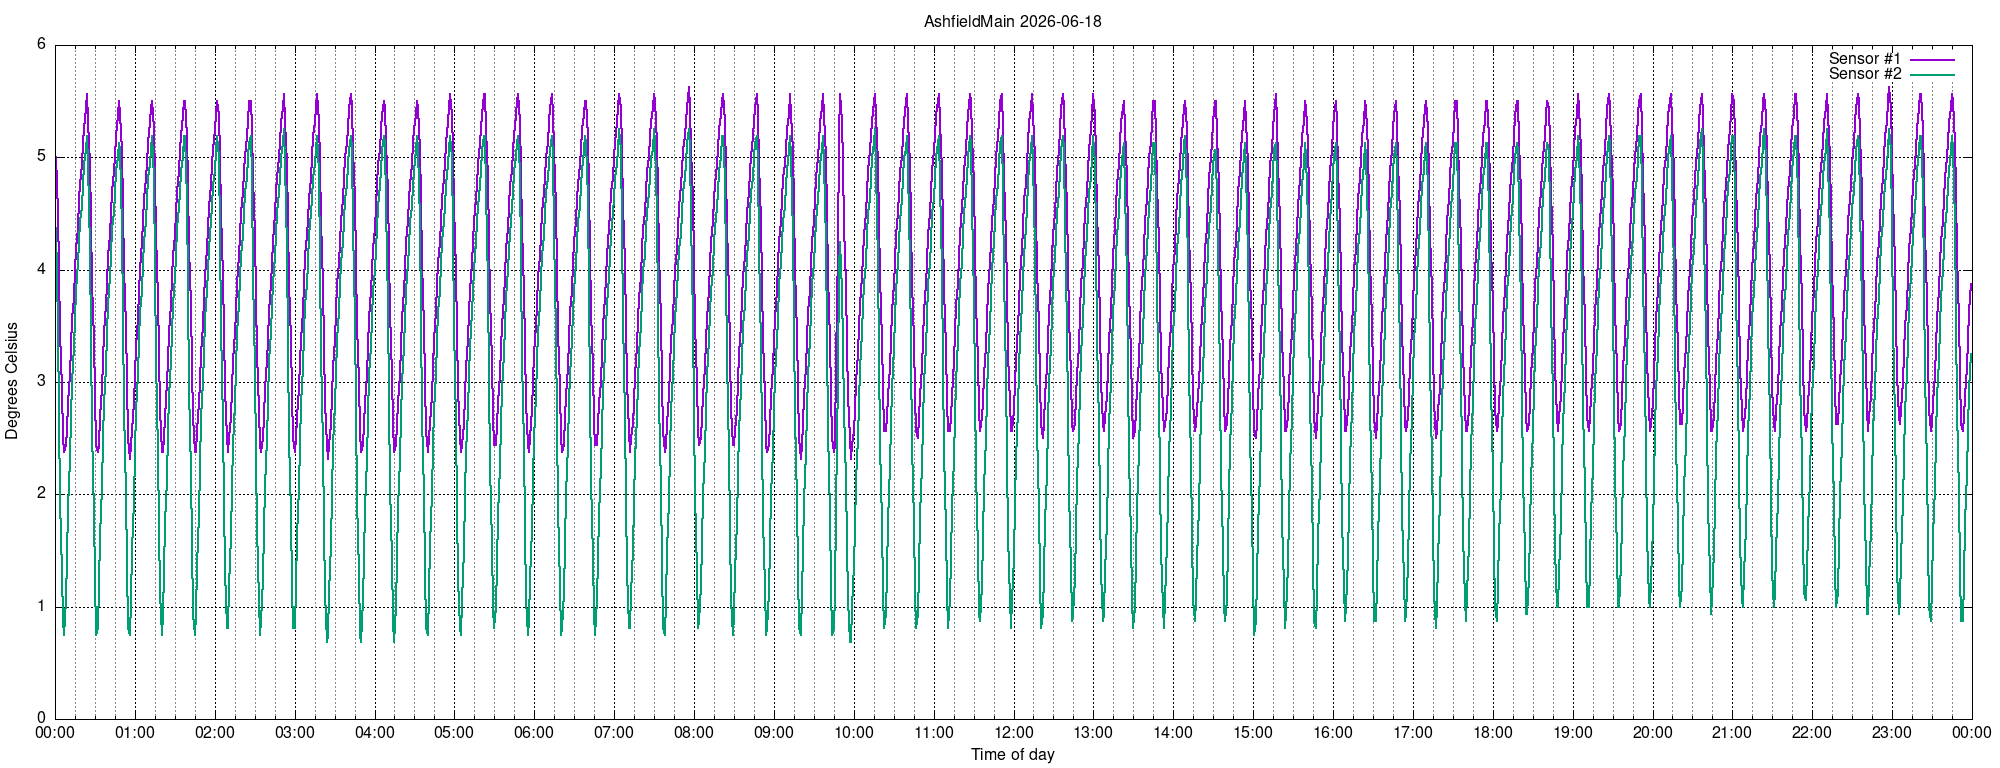Click the Time of day axis label
Image resolution: width=2000 pixels, height=768 pixels.
pos(1012,754)
